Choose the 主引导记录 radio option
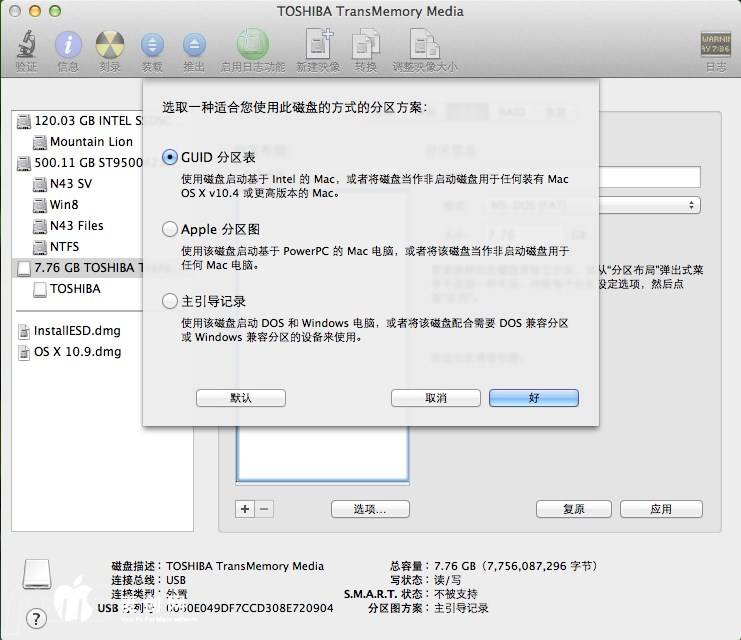Screen dimensions: 741x640 [x=170, y=301]
